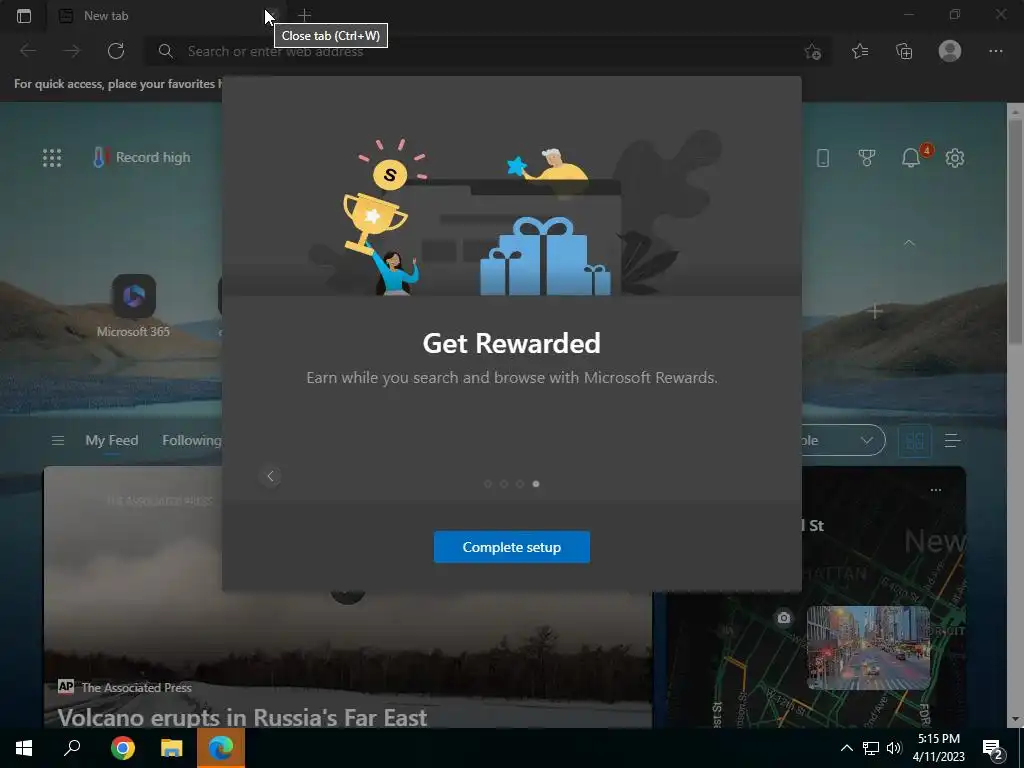
Task: Open the taskbar network icon
Action: pyautogui.click(x=871, y=748)
